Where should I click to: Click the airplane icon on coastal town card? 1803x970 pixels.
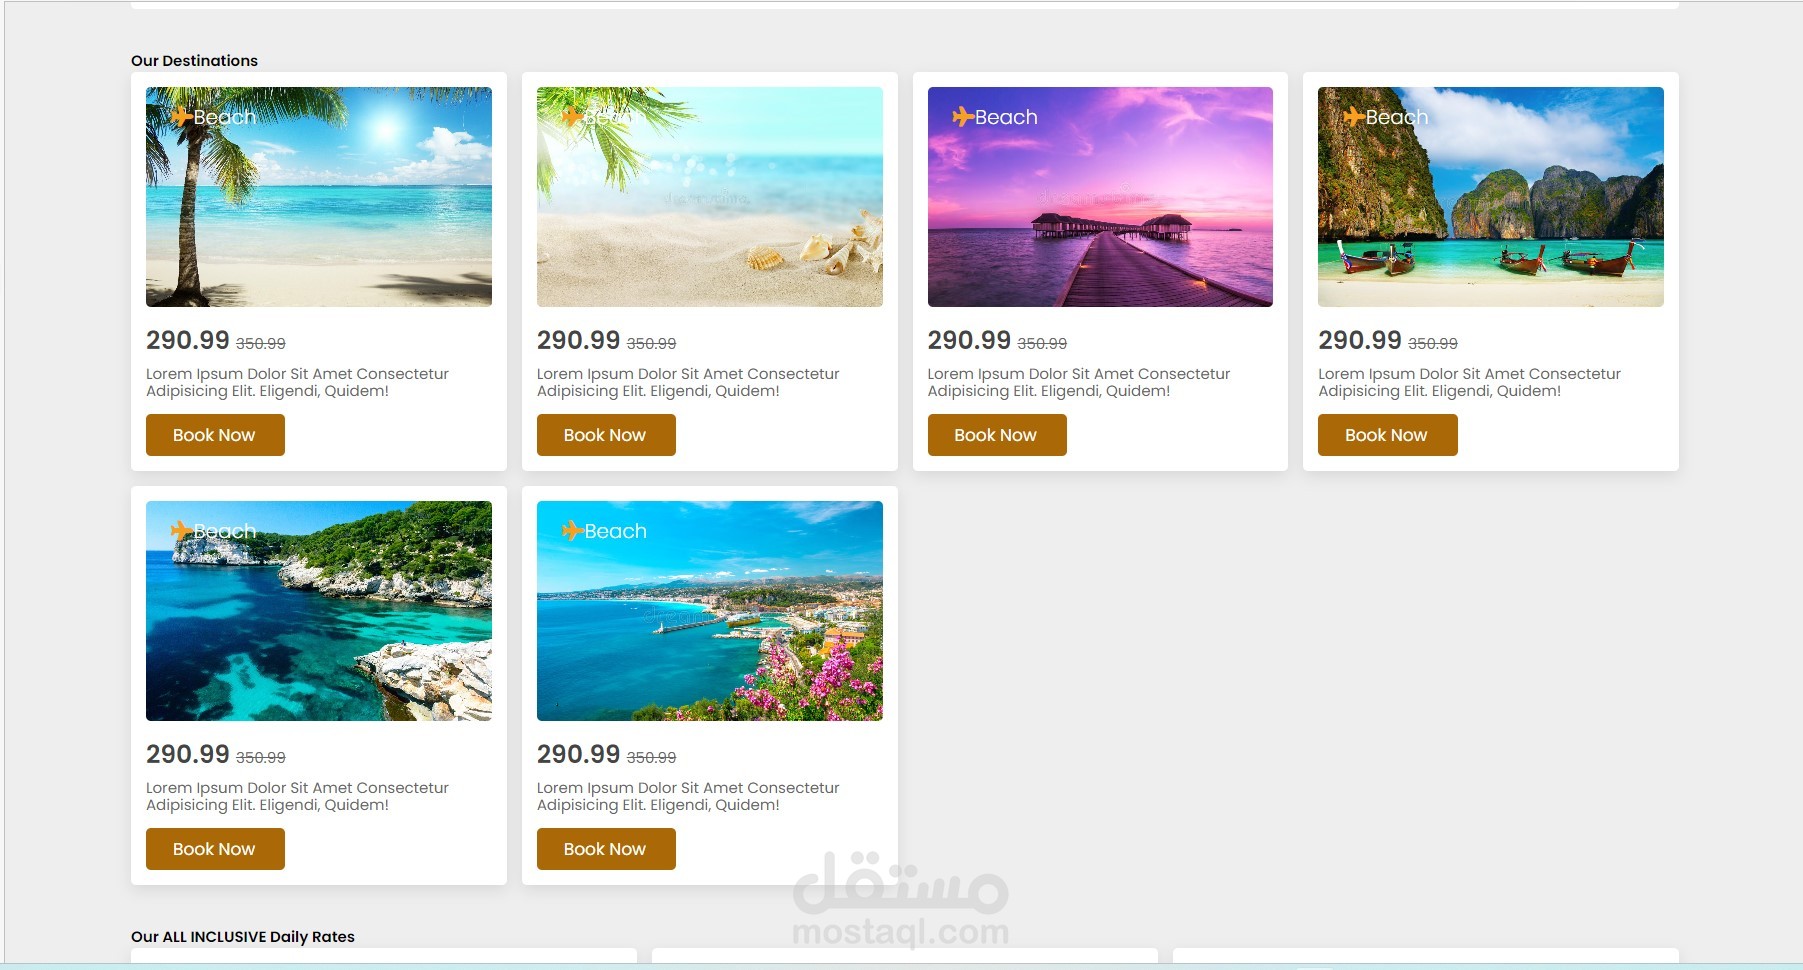(572, 531)
